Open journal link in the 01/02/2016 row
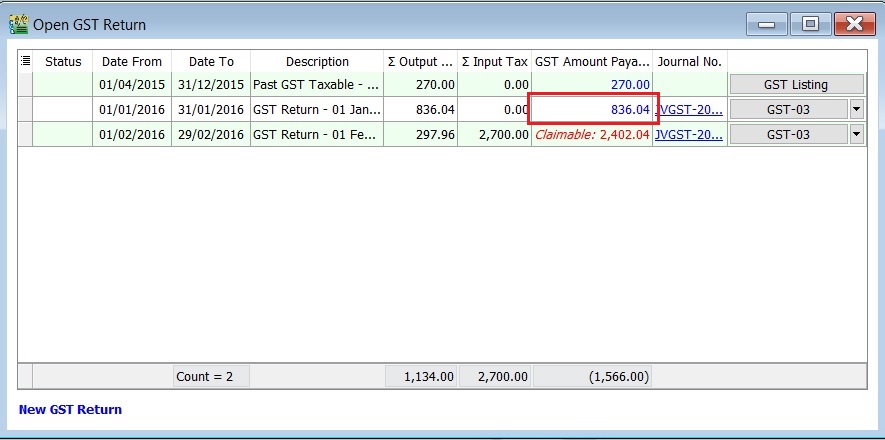Screen dimensions: 885x440 click(x=689, y=134)
